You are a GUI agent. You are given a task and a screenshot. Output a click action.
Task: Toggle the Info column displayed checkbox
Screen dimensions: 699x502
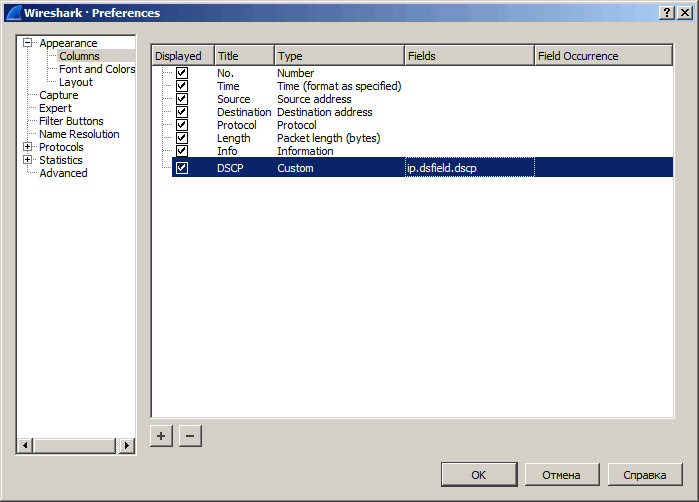182,151
